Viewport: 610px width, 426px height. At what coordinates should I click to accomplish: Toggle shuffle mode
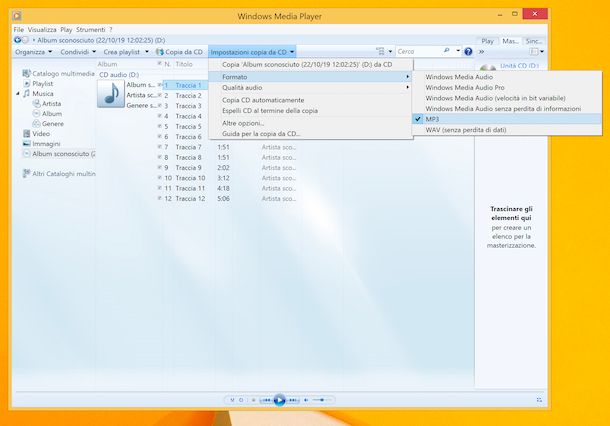(x=232, y=400)
